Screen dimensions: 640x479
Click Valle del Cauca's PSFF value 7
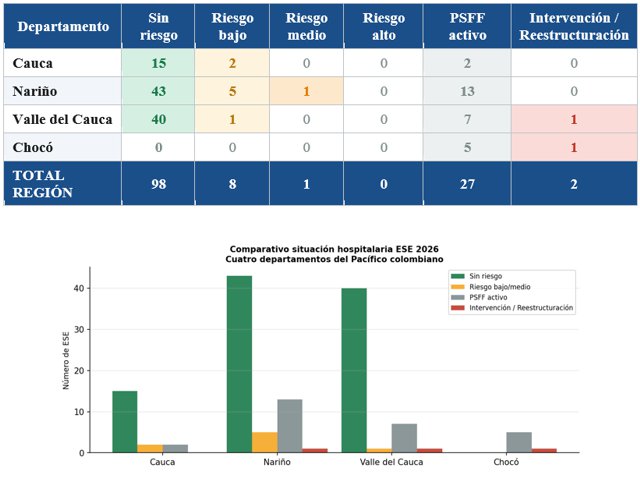click(x=467, y=119)
